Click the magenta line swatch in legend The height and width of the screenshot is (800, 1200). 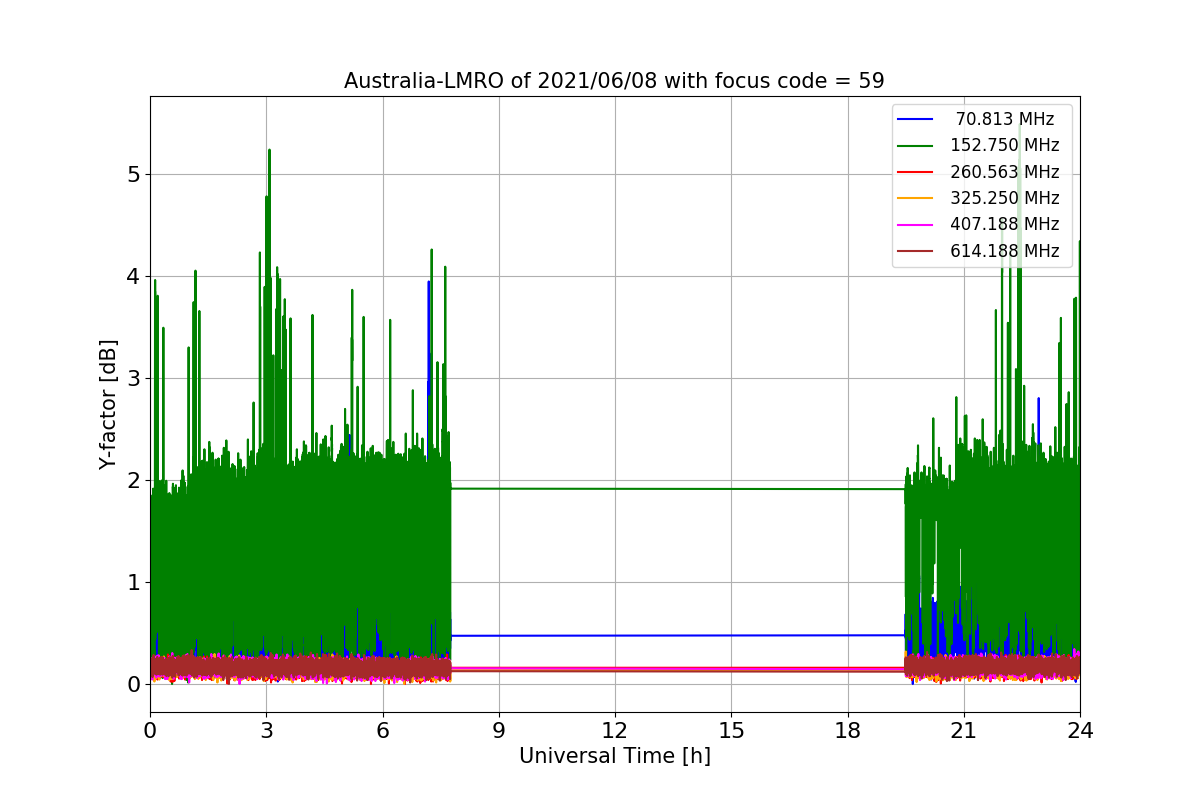[915, 225]
